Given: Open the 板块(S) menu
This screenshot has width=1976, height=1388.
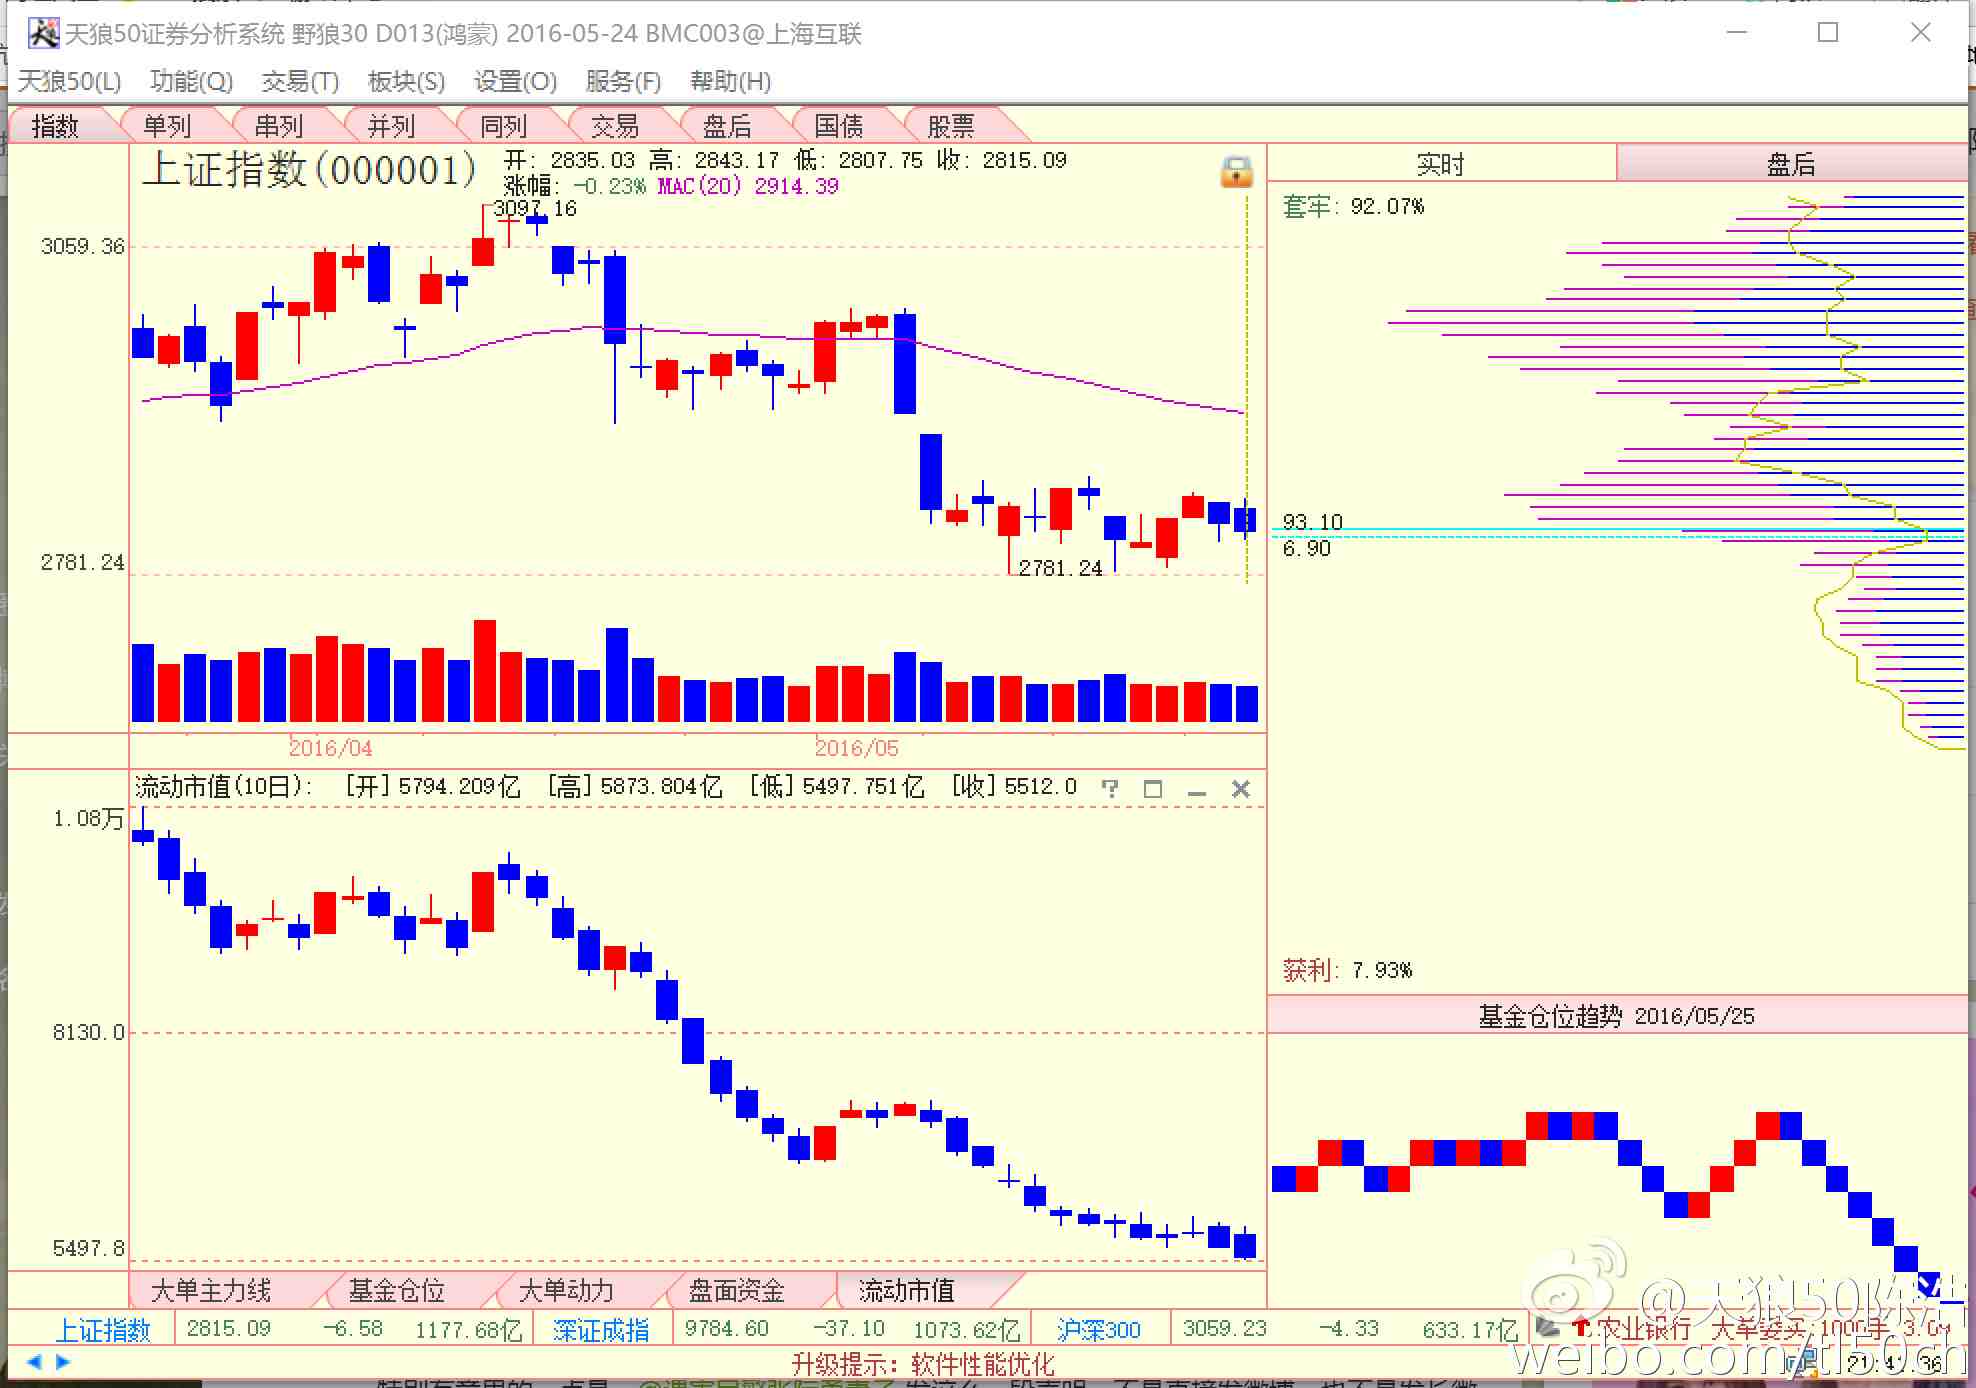Looking at the screenshot, I should pyautogui.click(x=405, y=81).
